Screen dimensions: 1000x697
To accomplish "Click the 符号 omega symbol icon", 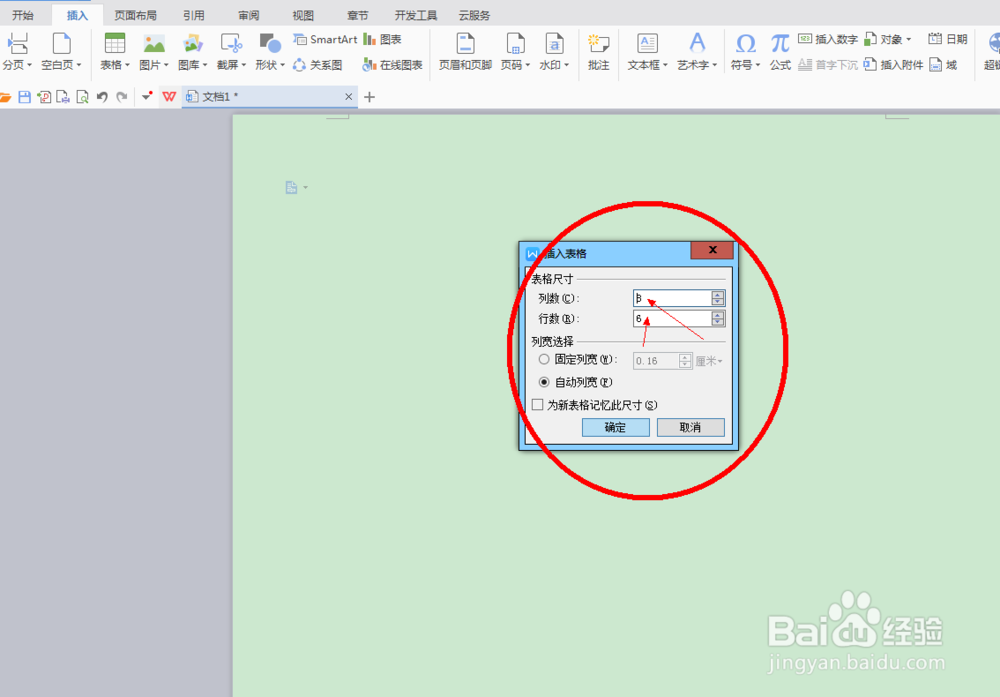I will (x=746, y=43).
